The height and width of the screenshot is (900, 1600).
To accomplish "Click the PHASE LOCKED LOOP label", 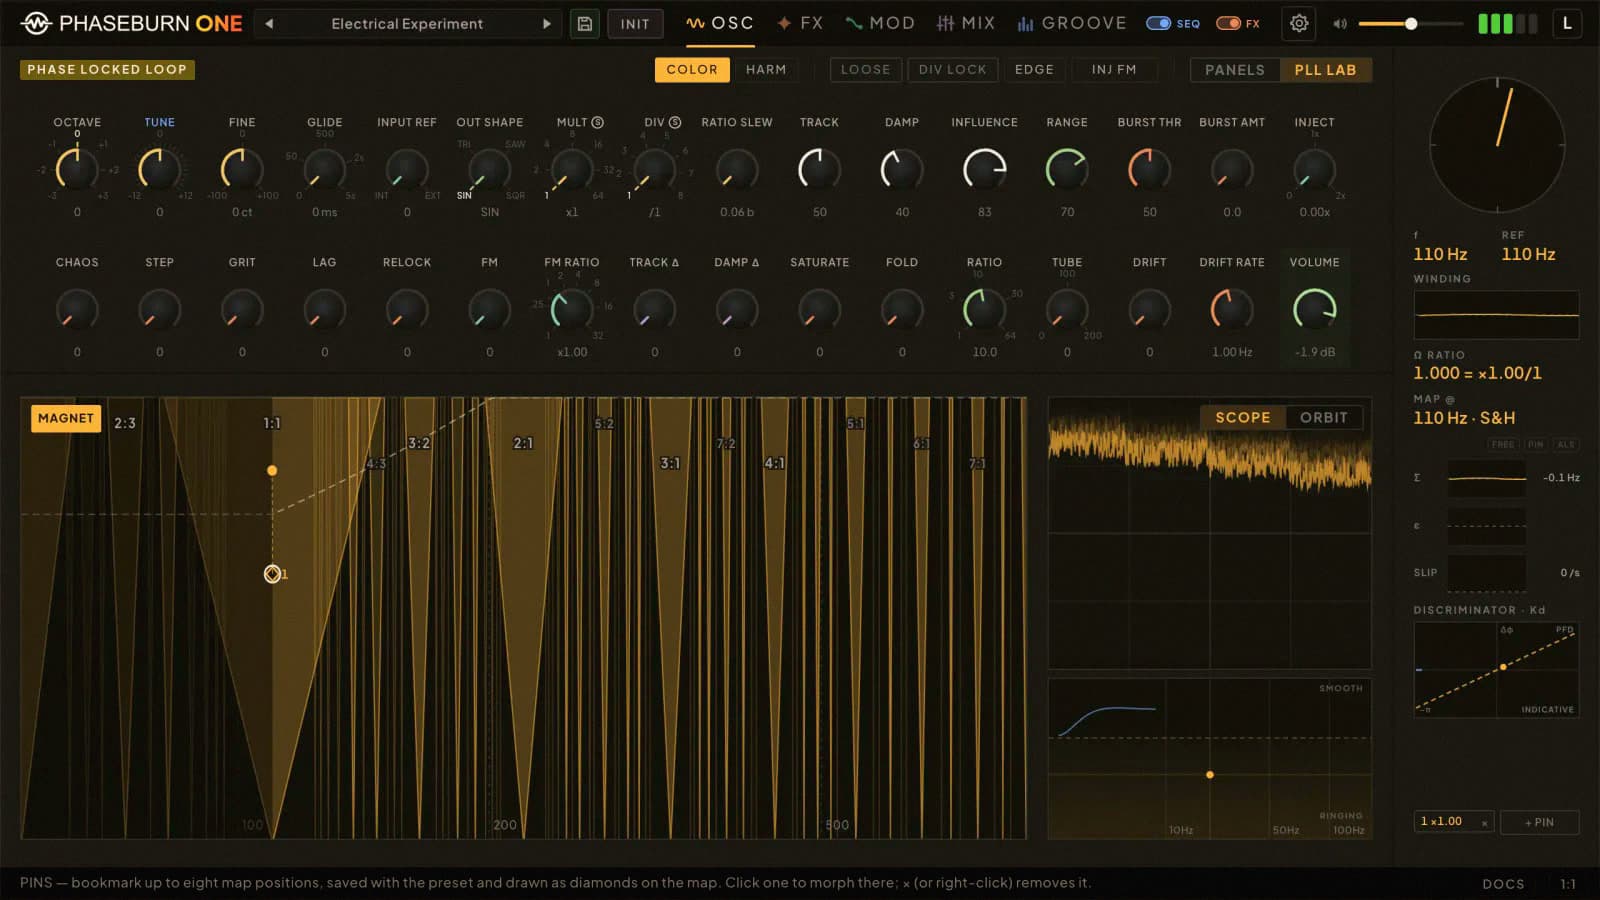I will [x=107, y=69].
